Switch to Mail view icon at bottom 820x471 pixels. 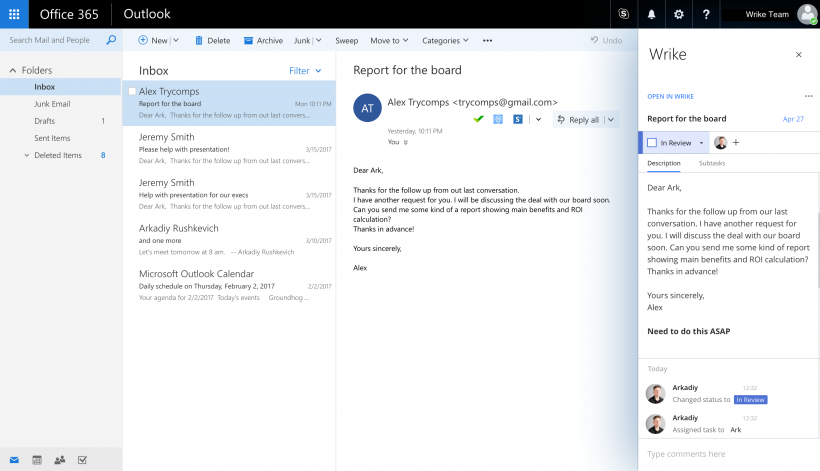(14, 460)
